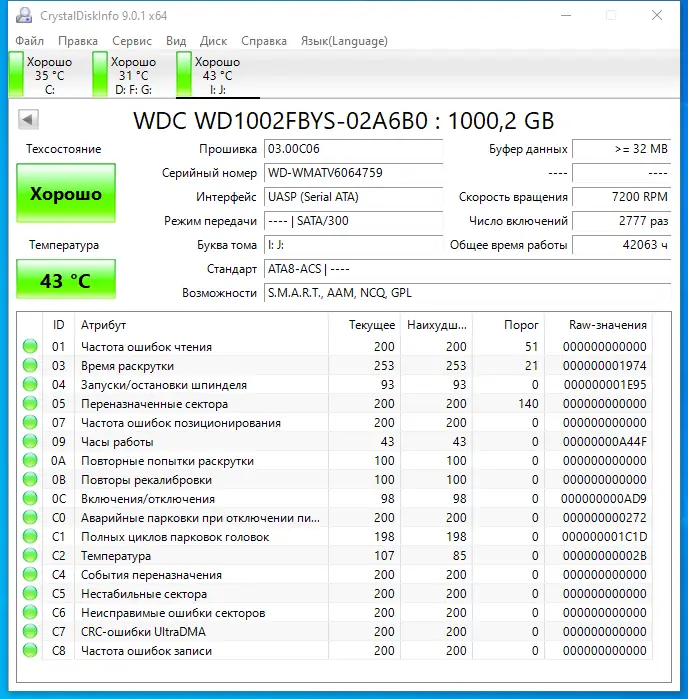688x699 pixels.
Task: Open the Язык(Language) menu
Action: (x=344, y=41)
